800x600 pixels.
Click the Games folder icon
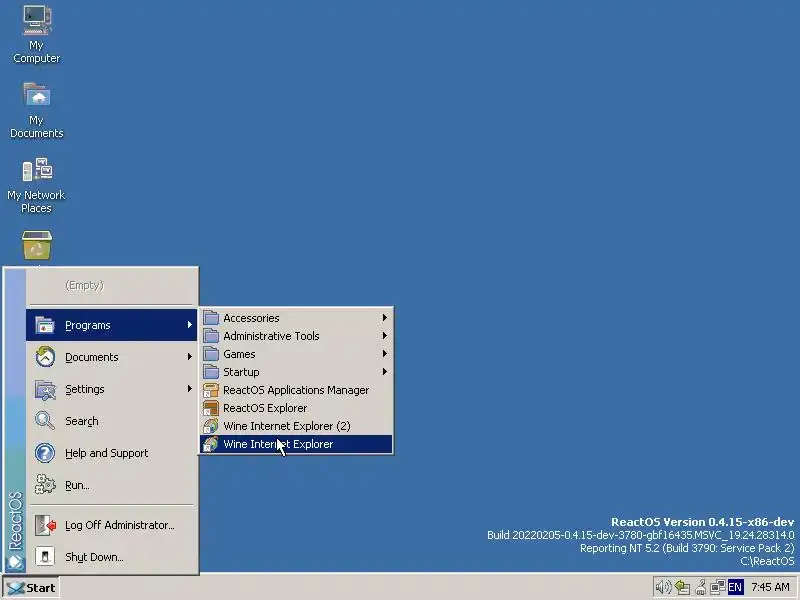pyautogui.click(x=211, y=354)
